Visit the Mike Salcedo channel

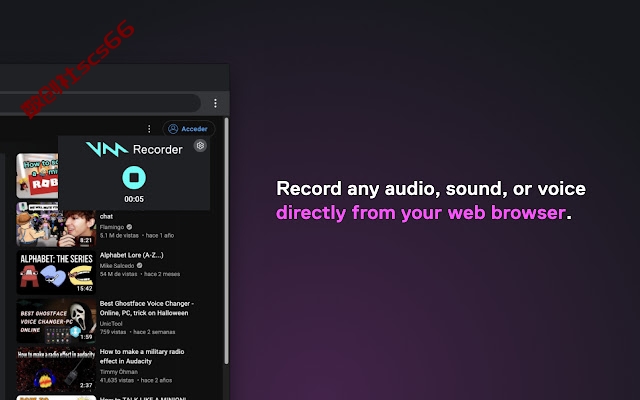click(x=117, y=266)
